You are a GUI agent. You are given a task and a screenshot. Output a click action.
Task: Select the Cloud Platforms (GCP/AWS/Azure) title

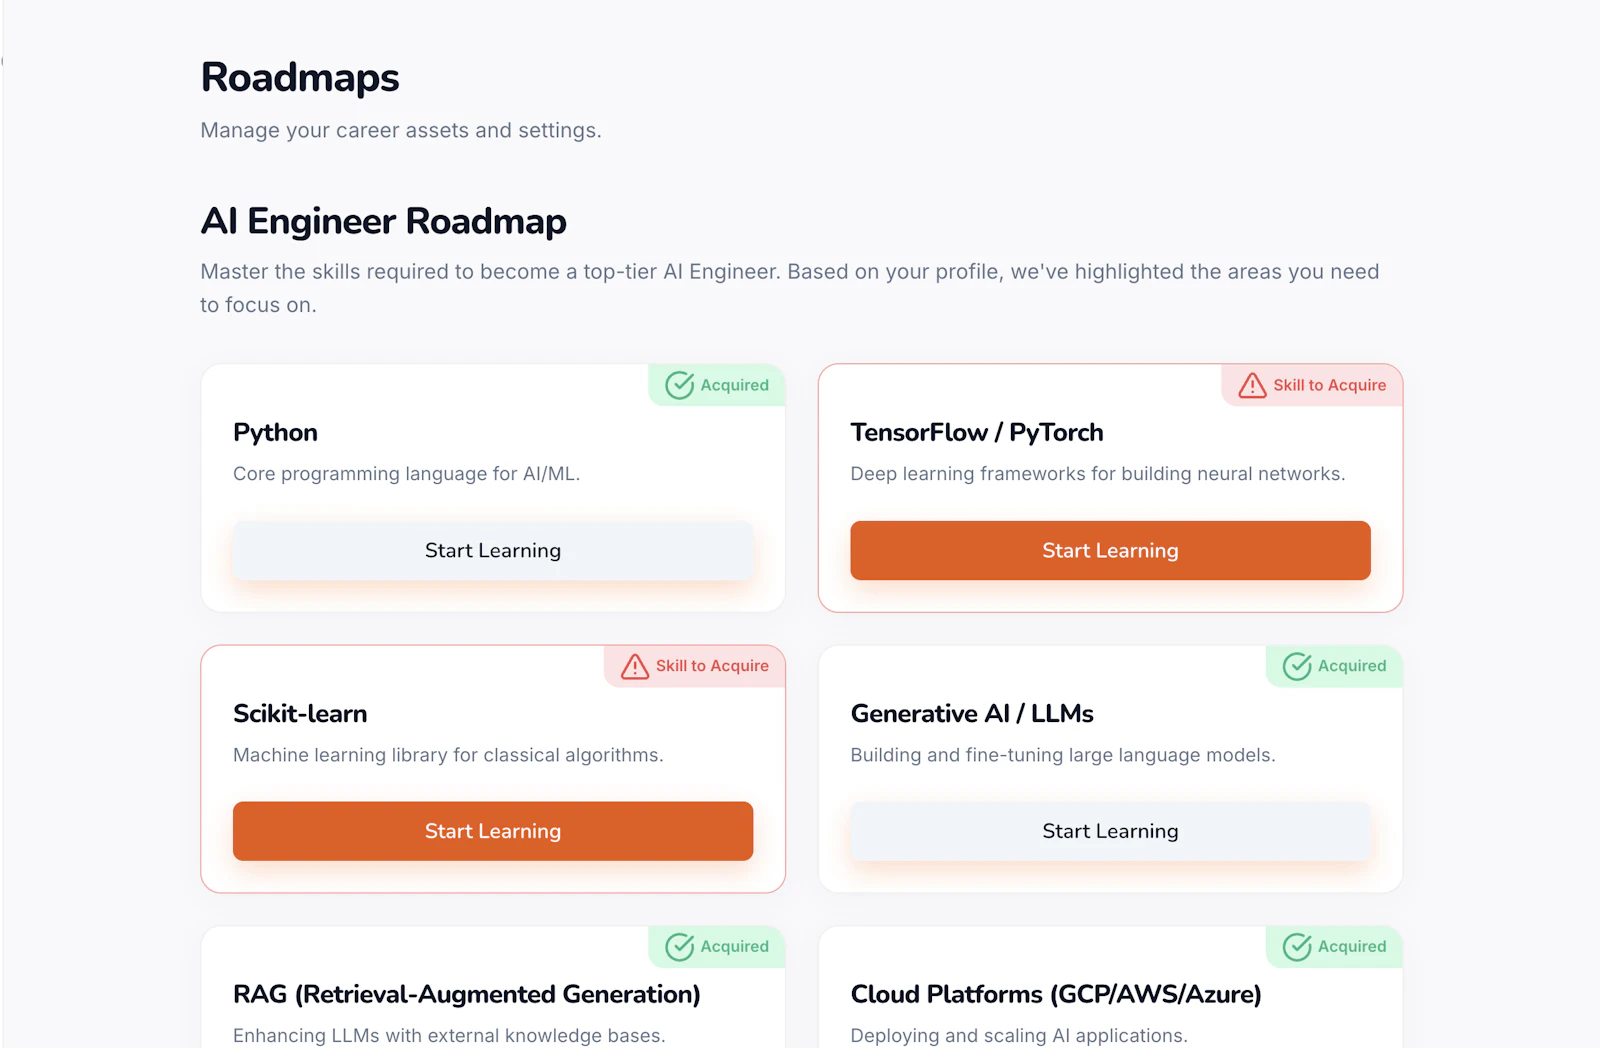1056,994
